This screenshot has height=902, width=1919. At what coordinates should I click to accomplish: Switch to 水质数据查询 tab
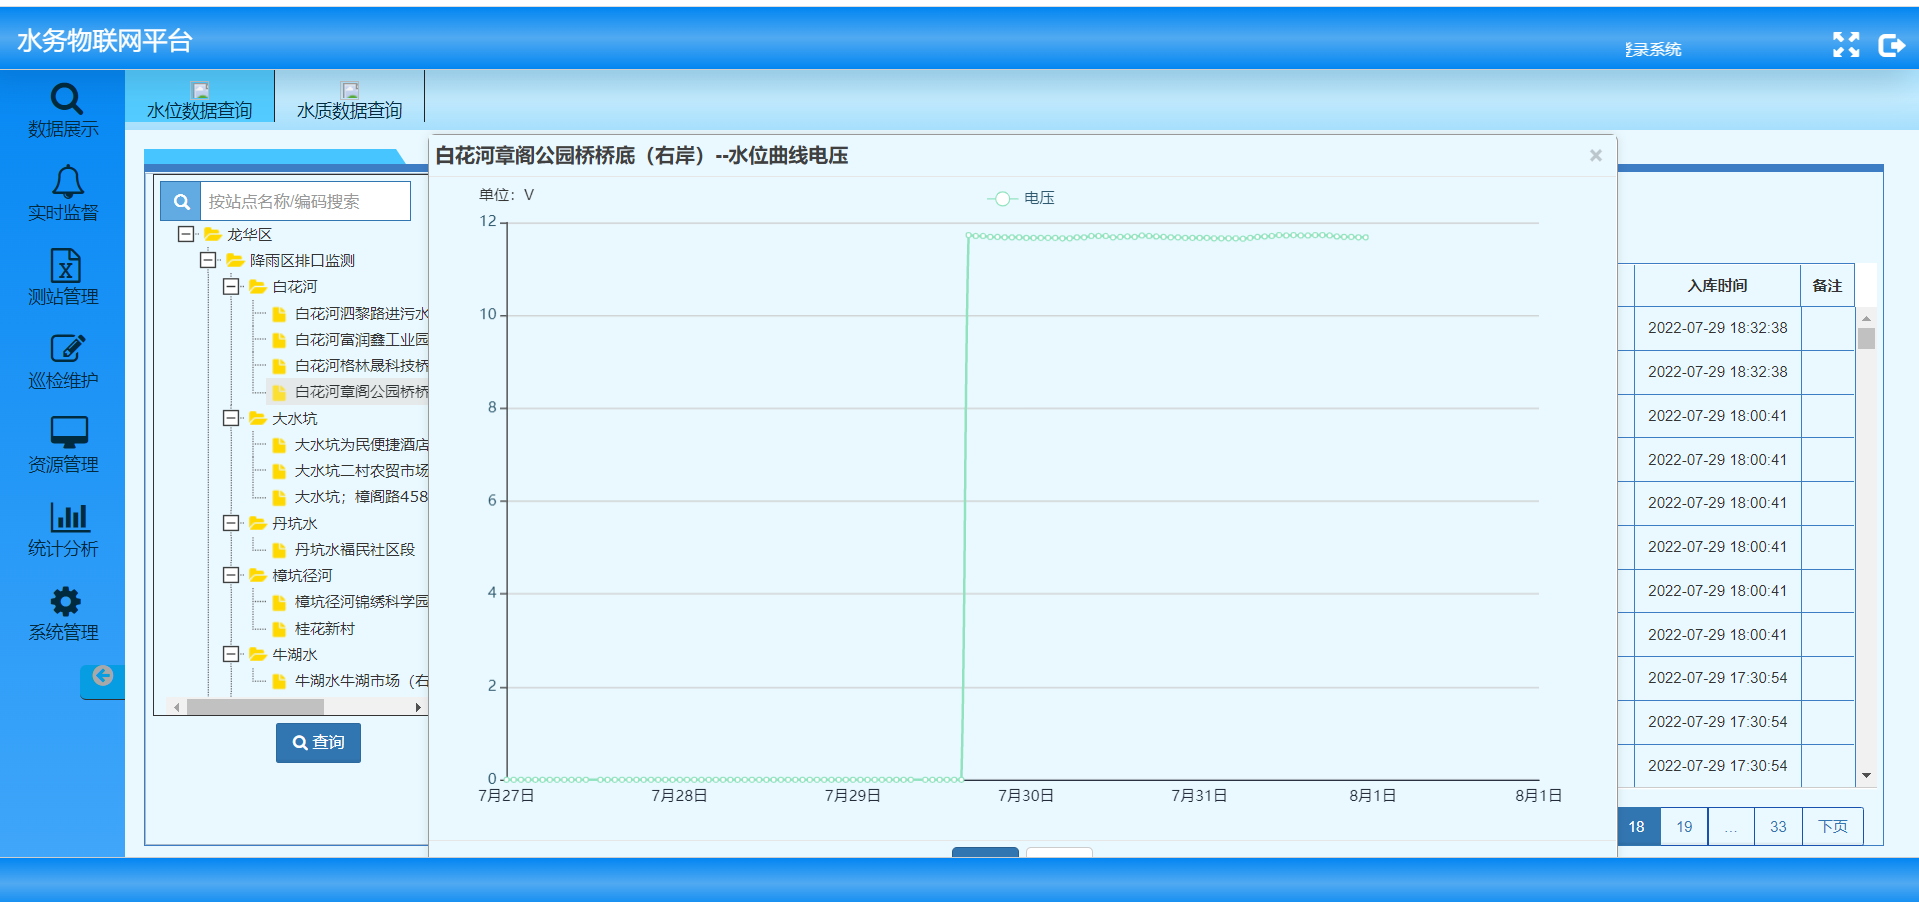click(349, 98)
